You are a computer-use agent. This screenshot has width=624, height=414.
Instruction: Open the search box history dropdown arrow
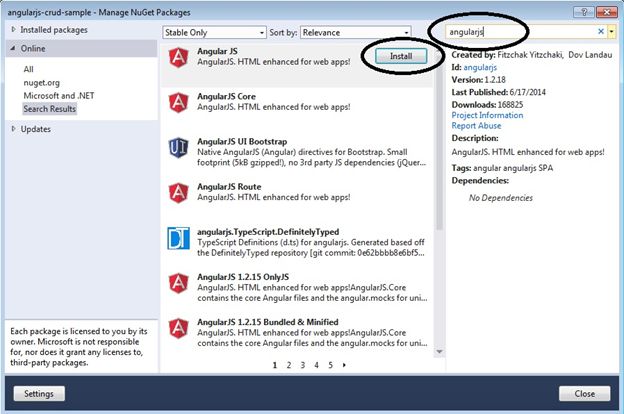(x=612, y=31)
